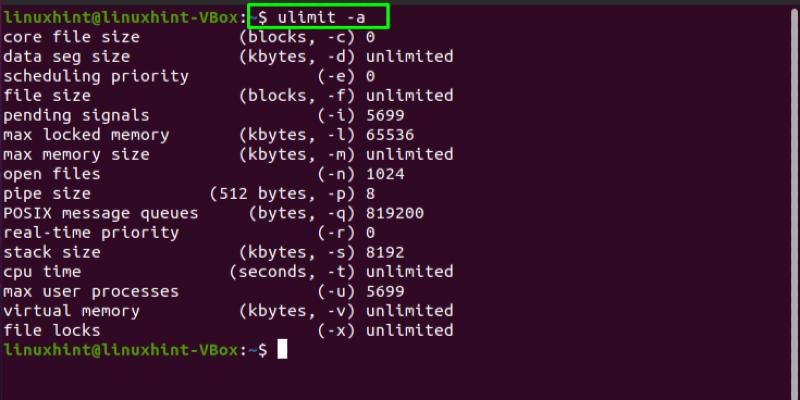Click the core file size line
This screenshot has height=400, width=800.
[x=71, y=37]
